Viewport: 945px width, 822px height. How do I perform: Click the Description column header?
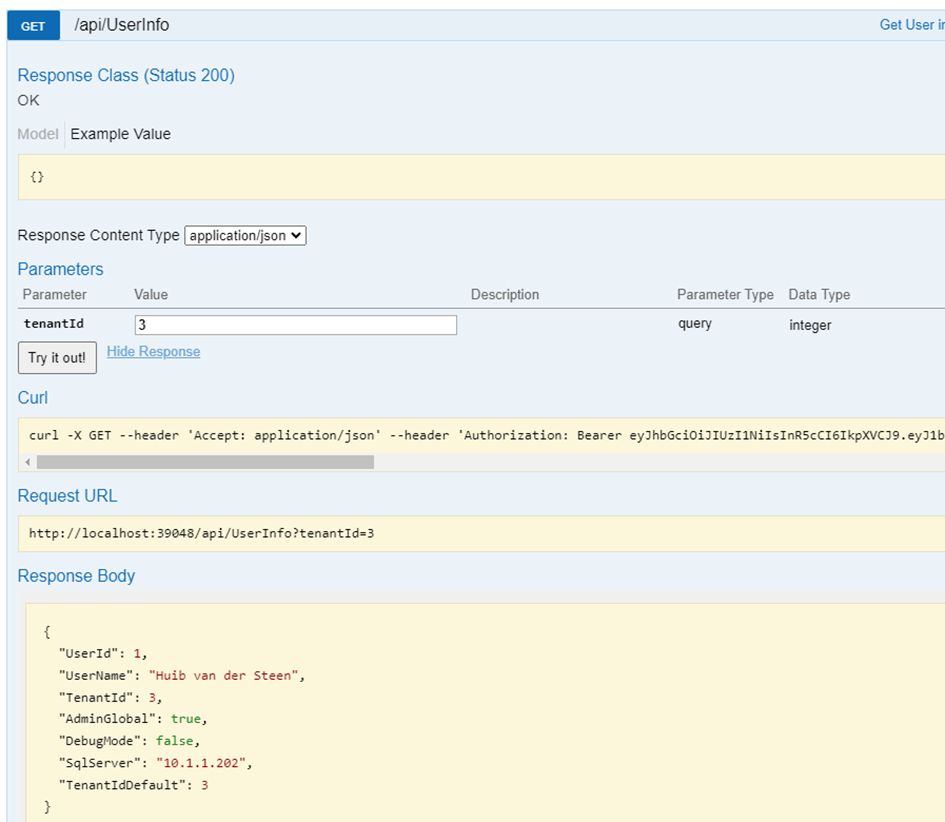point(505,295)
